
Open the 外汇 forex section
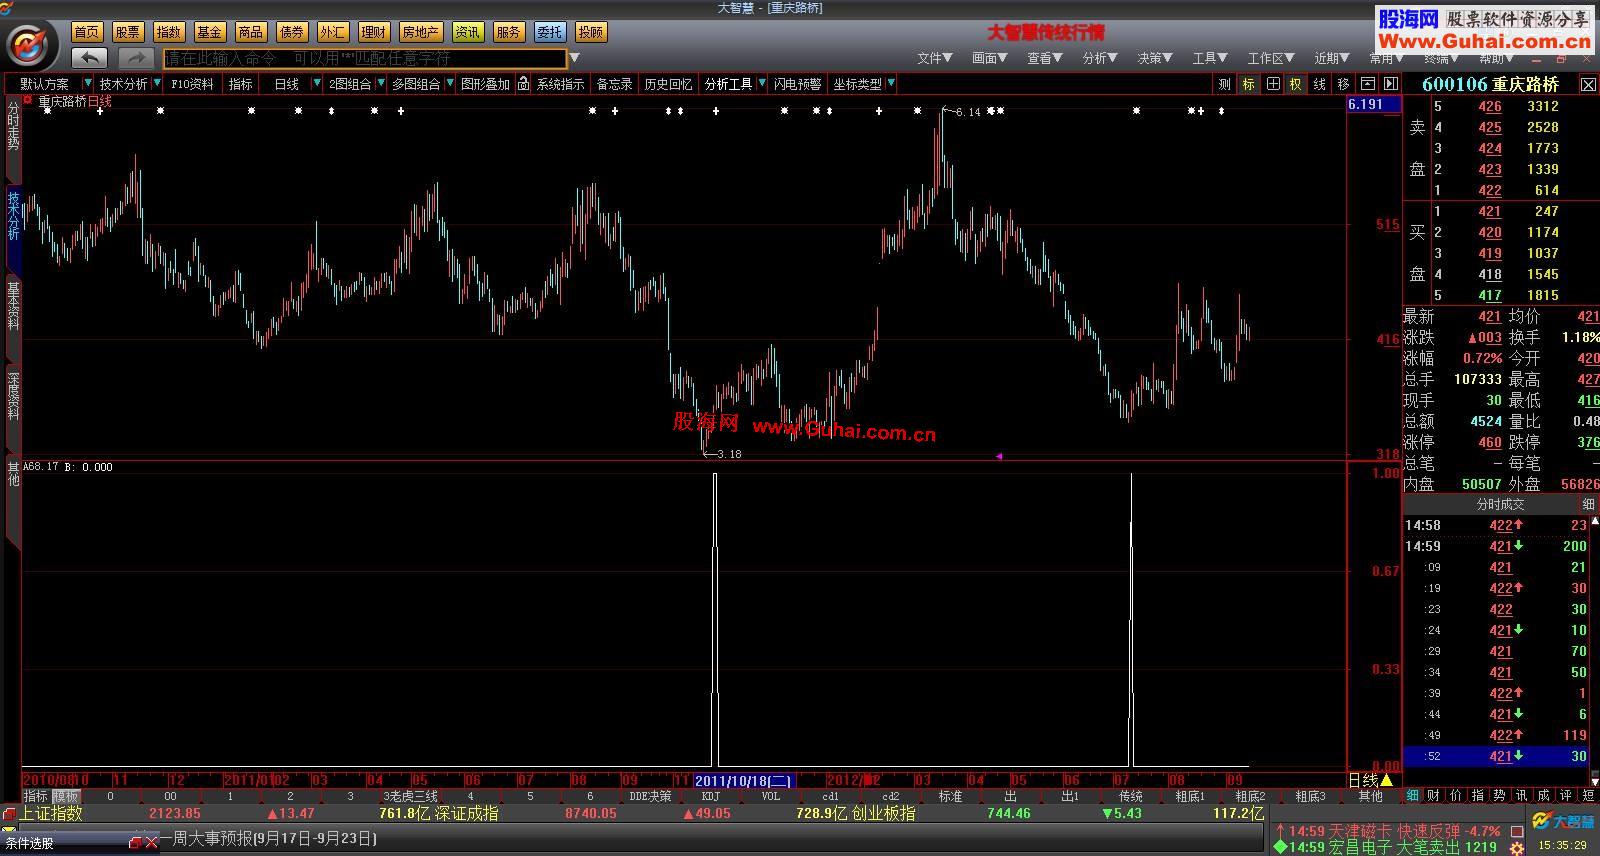point(333,32)
